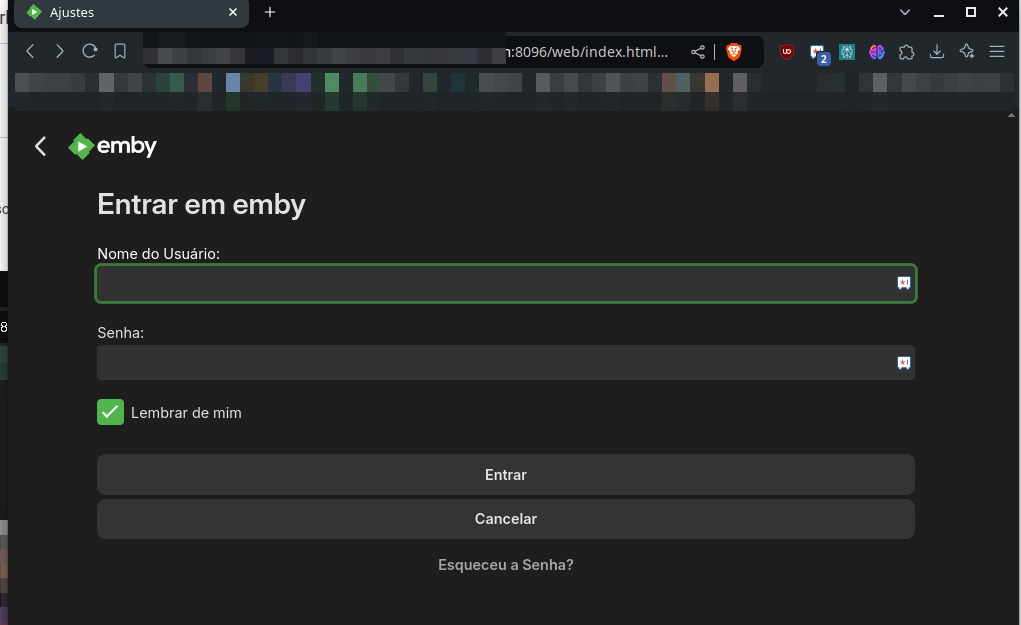
Task: Focus the Nome do Usuário field
Action: click(x=506, y=283)
